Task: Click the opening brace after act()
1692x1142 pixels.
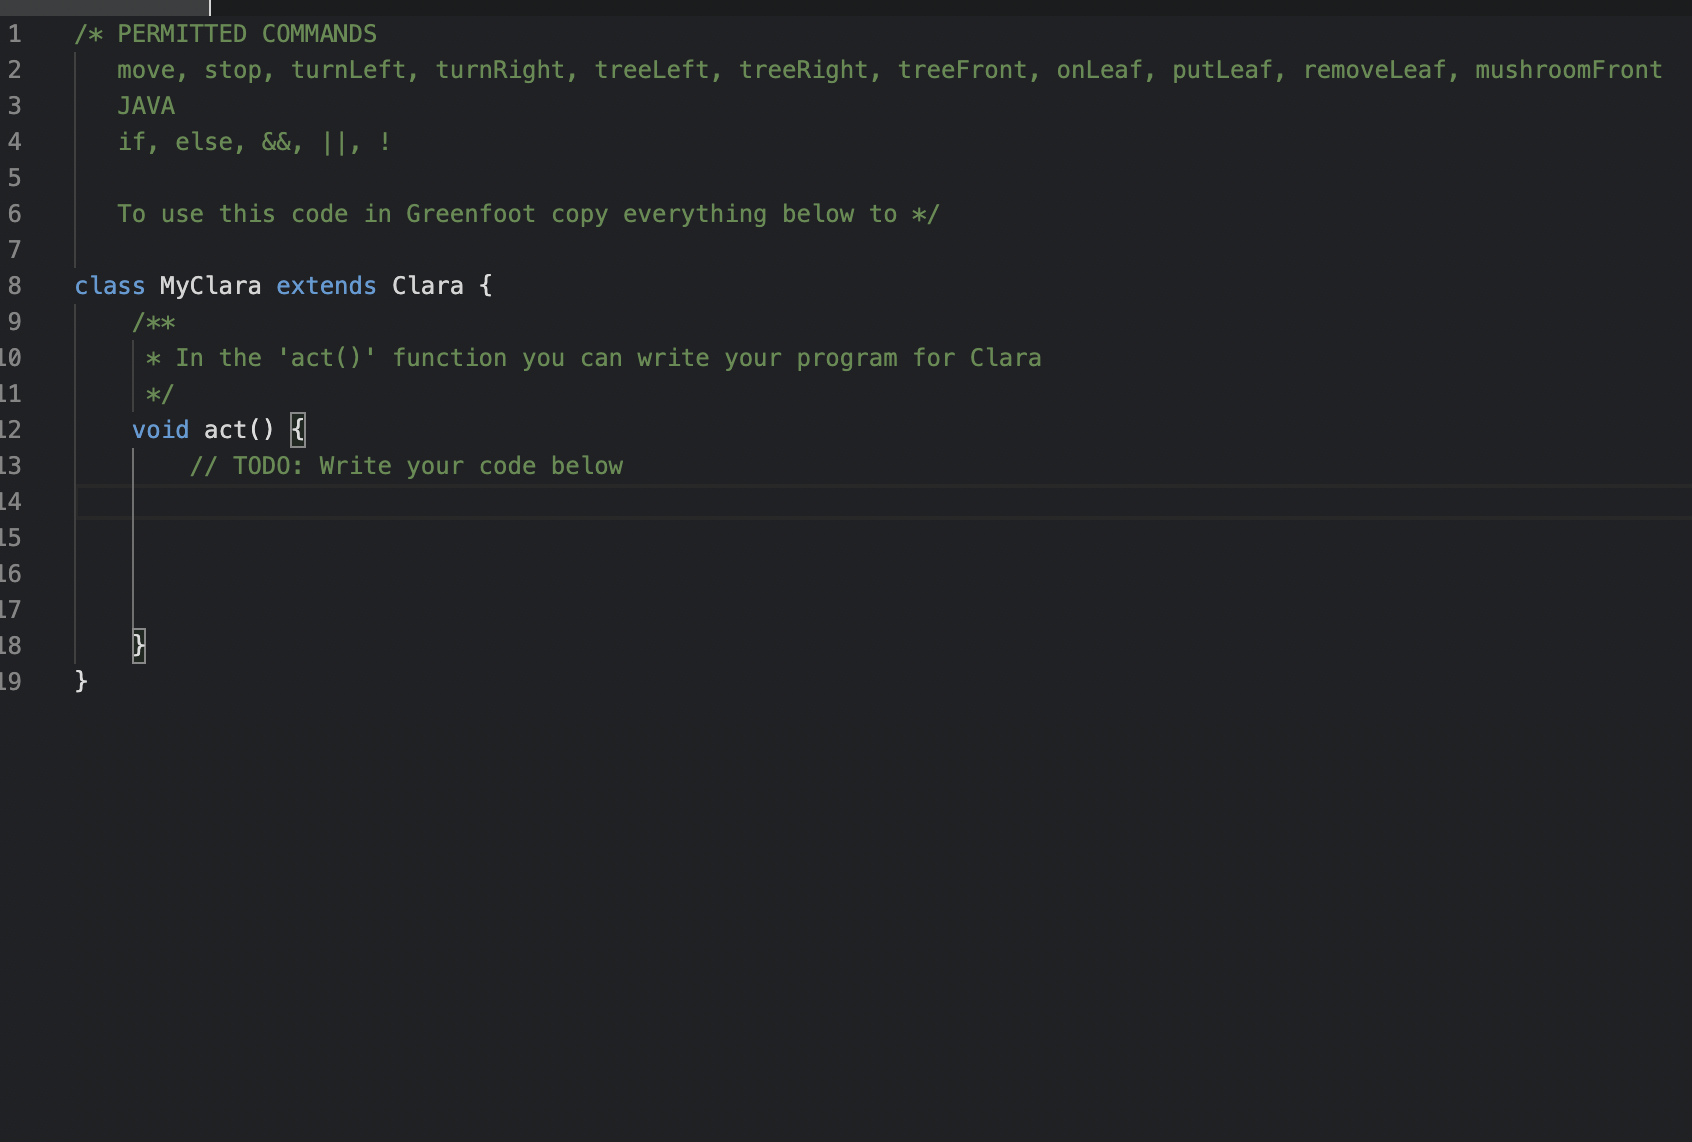Action: coord(297,430)
